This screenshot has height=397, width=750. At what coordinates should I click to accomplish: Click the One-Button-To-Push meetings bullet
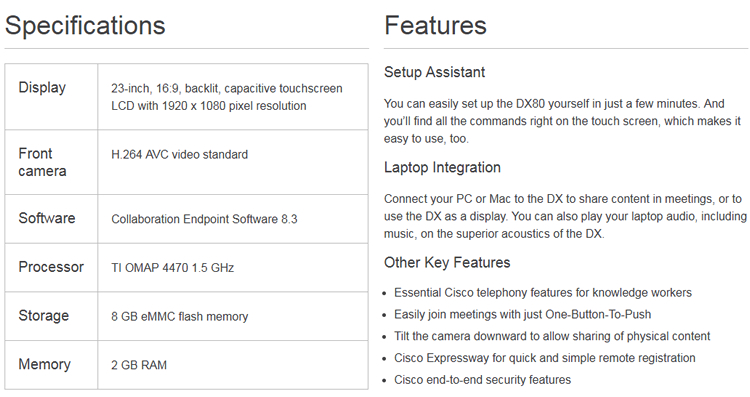(x=522, y=315)
